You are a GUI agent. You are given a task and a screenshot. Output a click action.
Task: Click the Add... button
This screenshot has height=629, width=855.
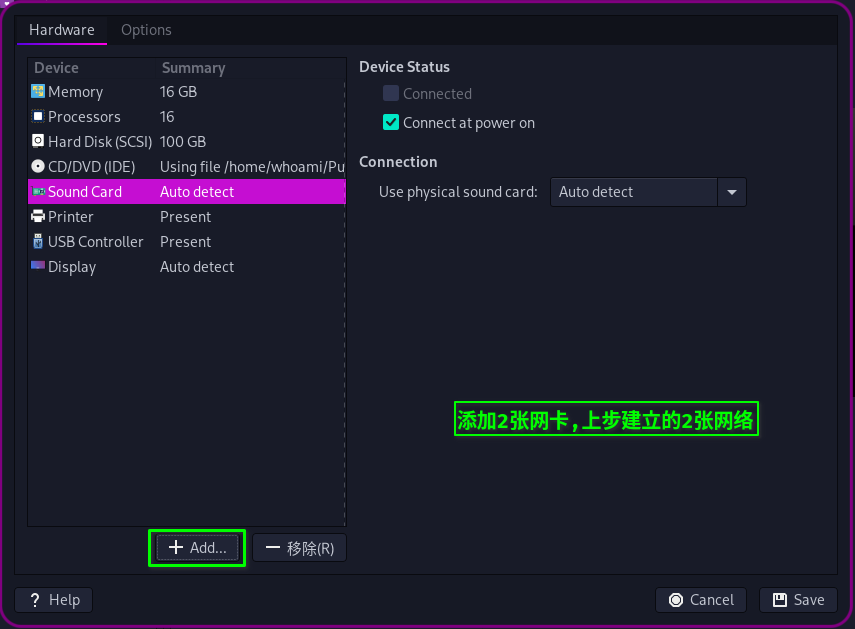coord(197,548)
